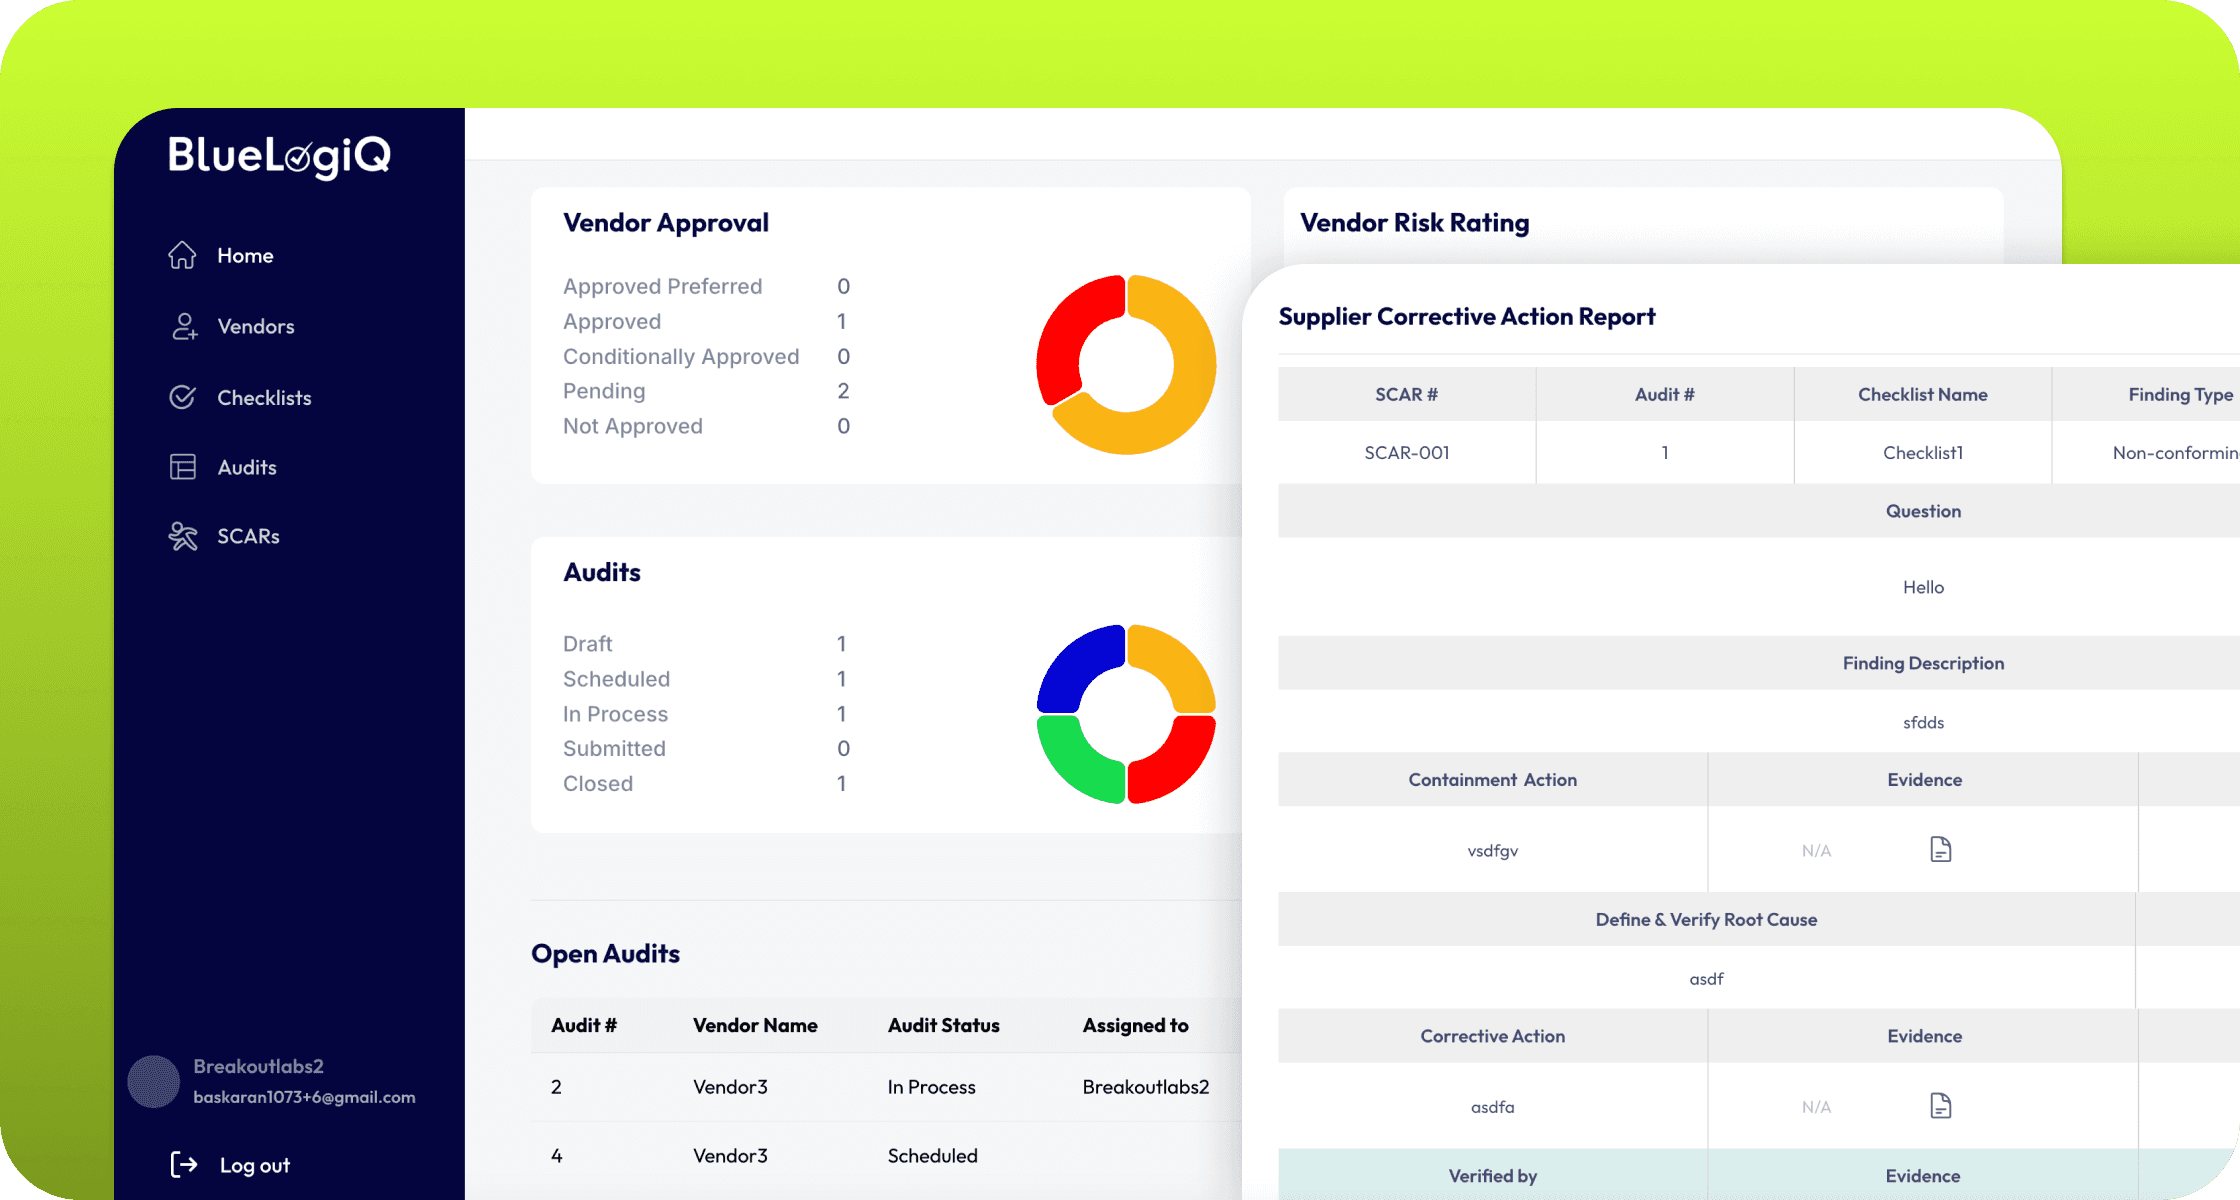
Task: Open Containment Action evidence document icon
Action: tap(1940, 849)
